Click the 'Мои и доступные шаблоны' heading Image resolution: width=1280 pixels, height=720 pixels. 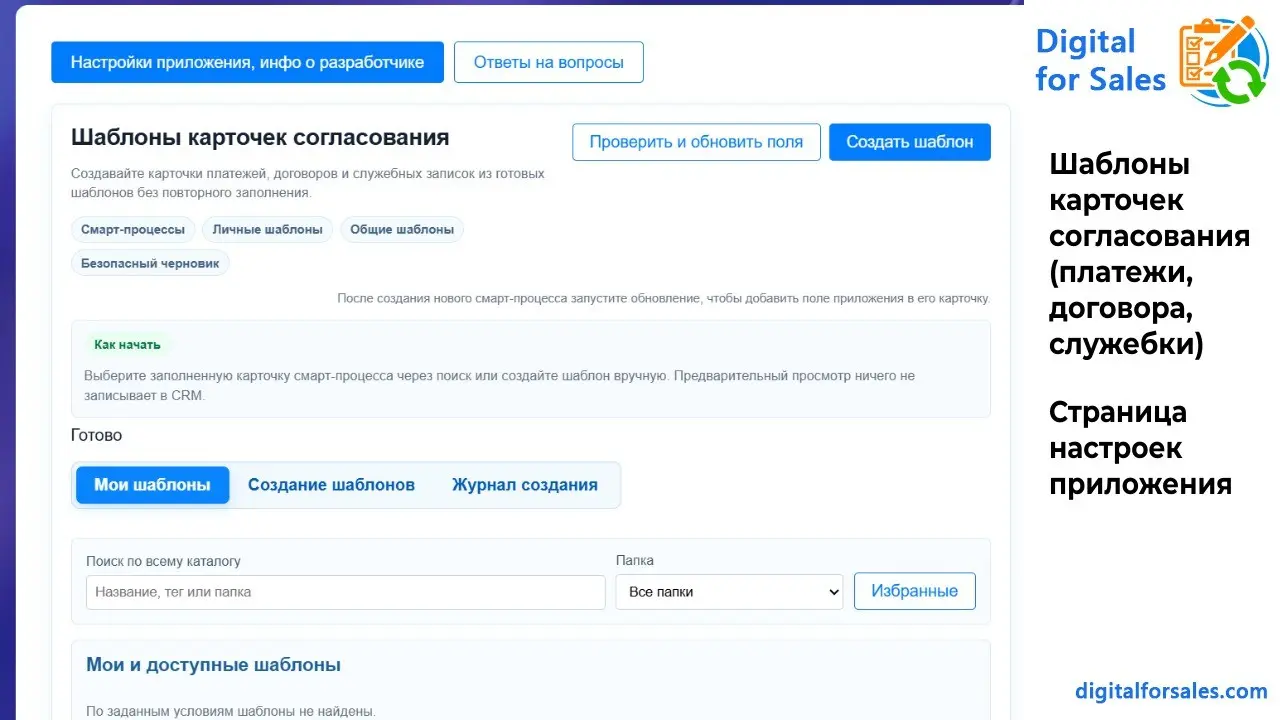(213, 665)
